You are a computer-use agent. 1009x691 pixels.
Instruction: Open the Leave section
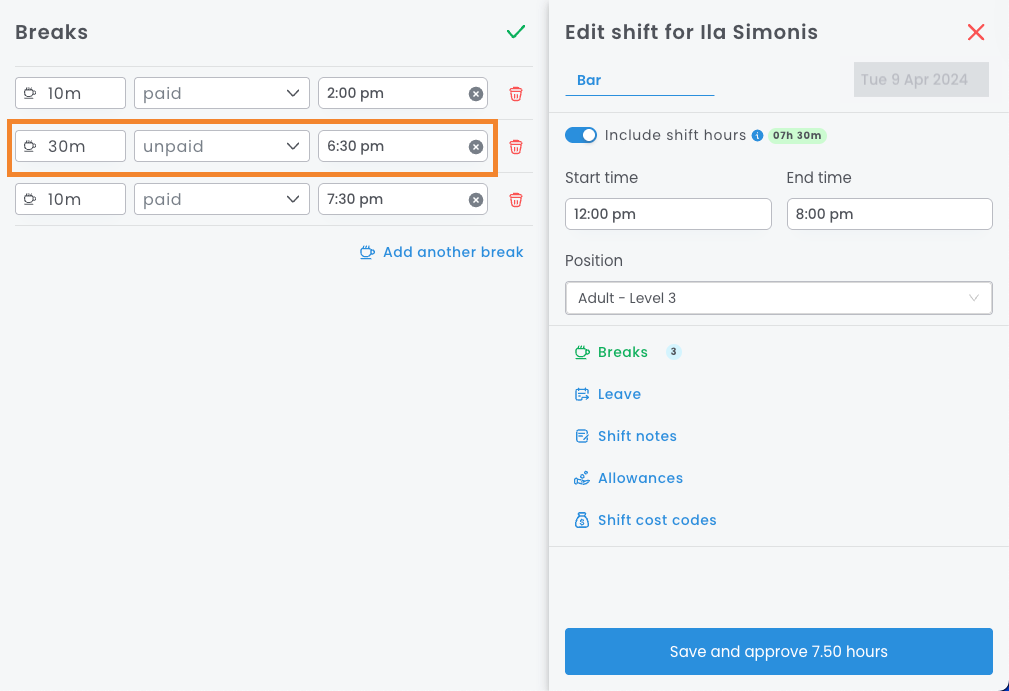coord(618,394)
